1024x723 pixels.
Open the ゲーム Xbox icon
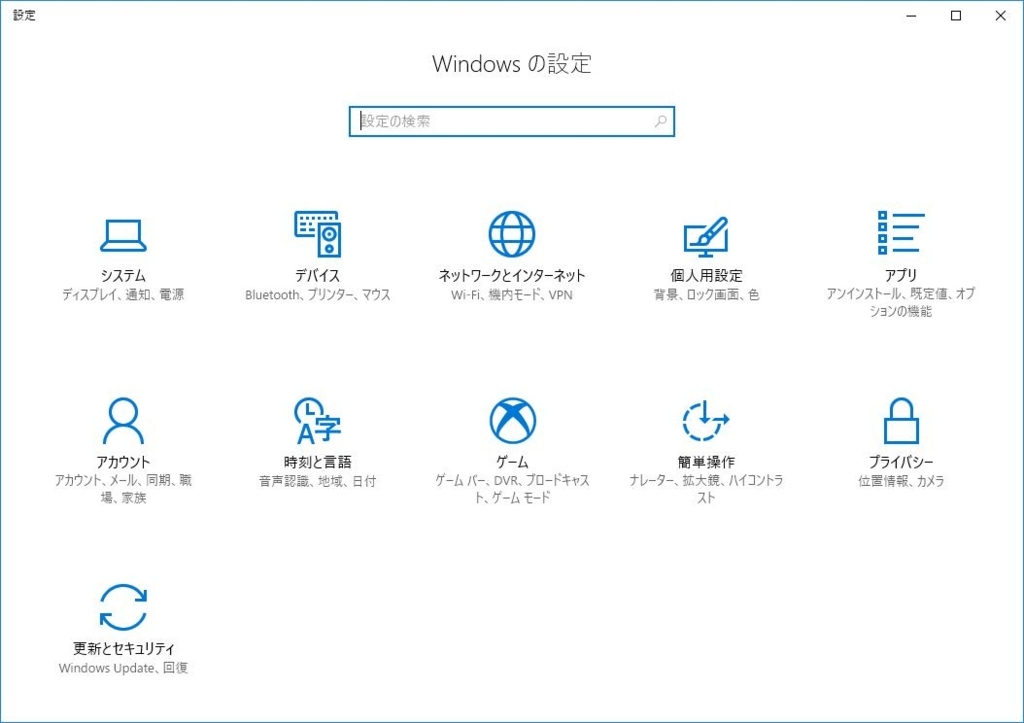coord(513,421)
